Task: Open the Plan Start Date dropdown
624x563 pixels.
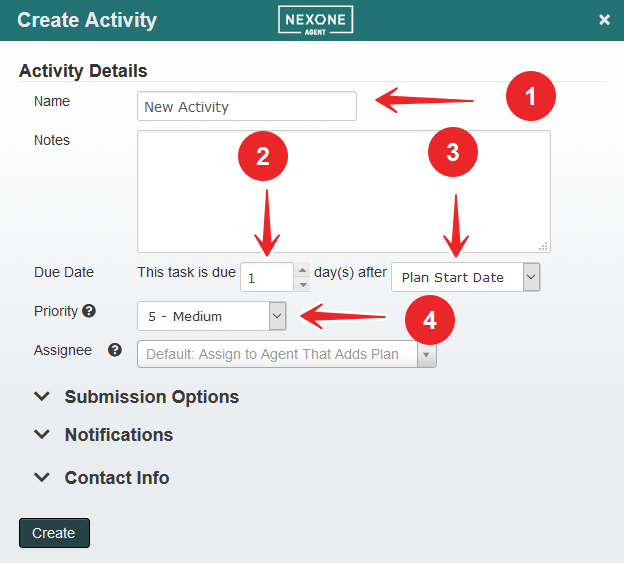Action: (531, 277)
